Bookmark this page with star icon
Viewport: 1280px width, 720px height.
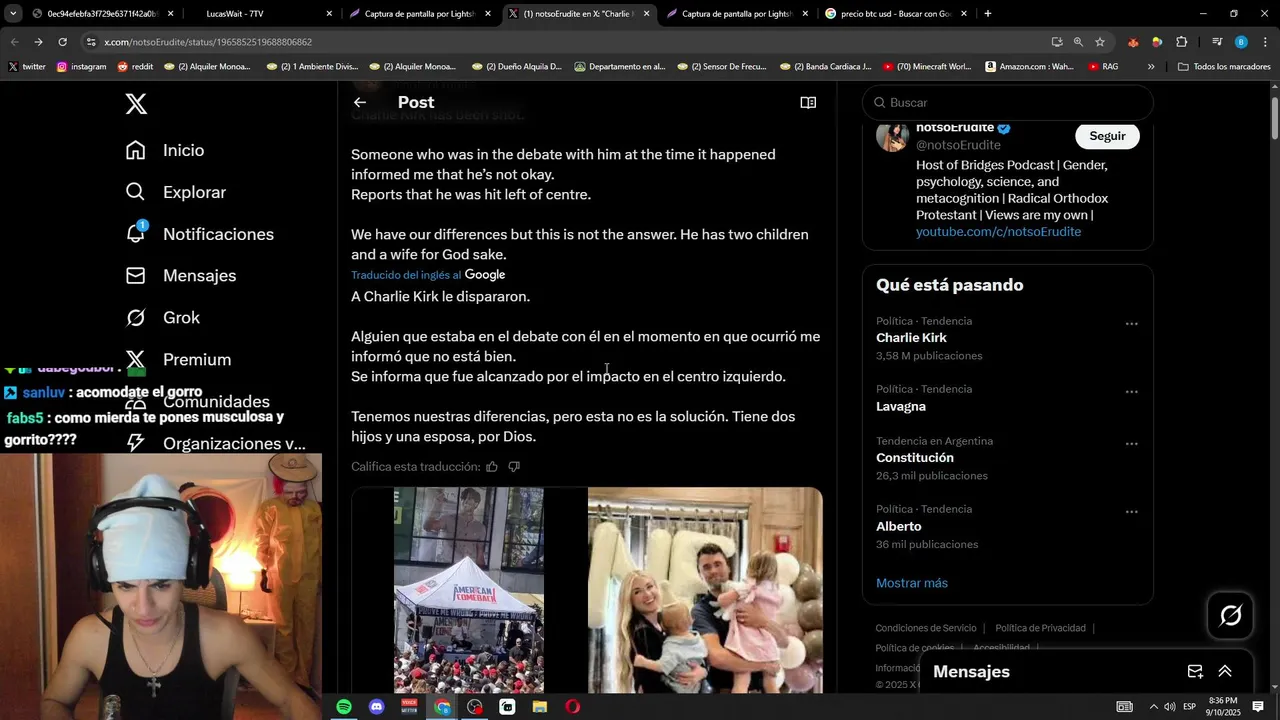click(x=1100, y=42)
